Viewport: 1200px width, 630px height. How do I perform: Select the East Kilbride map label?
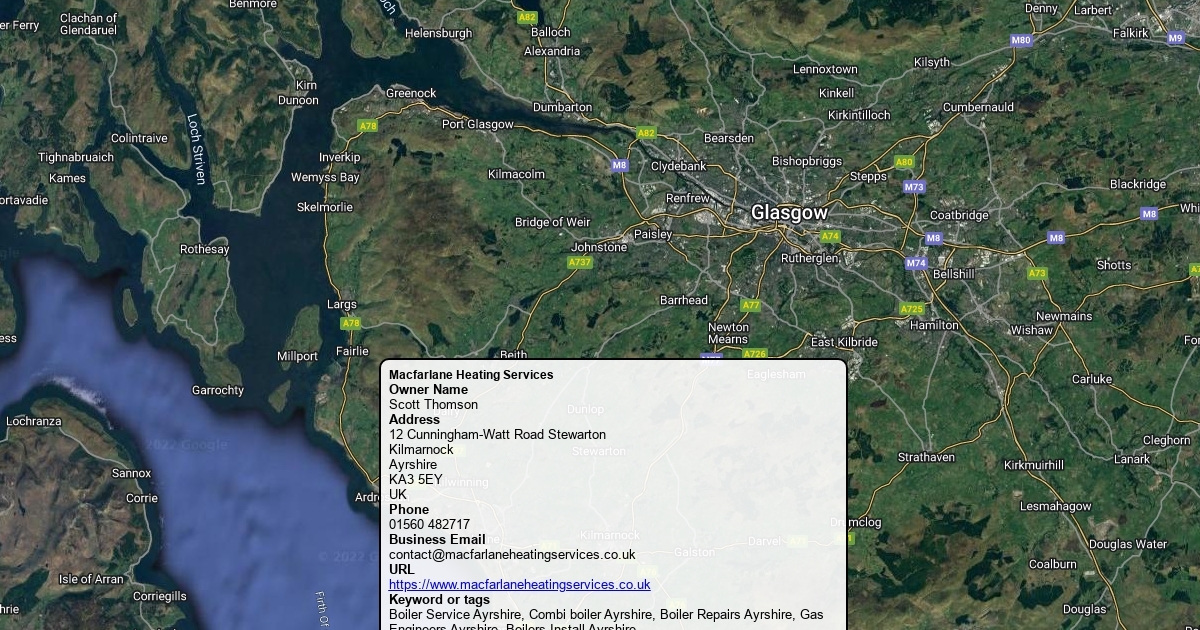point(844,342)
